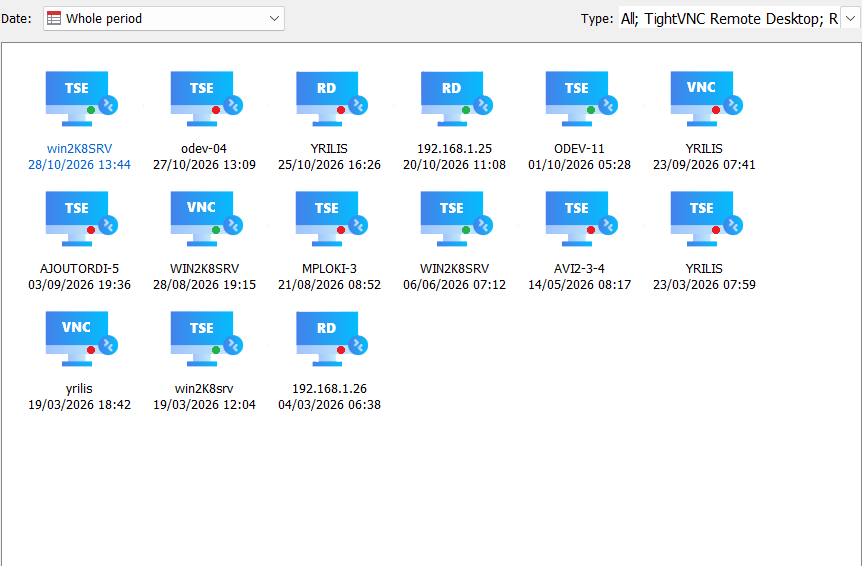The image size is (862, 566).
Task: Open the Date period dropdown
Action: (x=164, y=19)
